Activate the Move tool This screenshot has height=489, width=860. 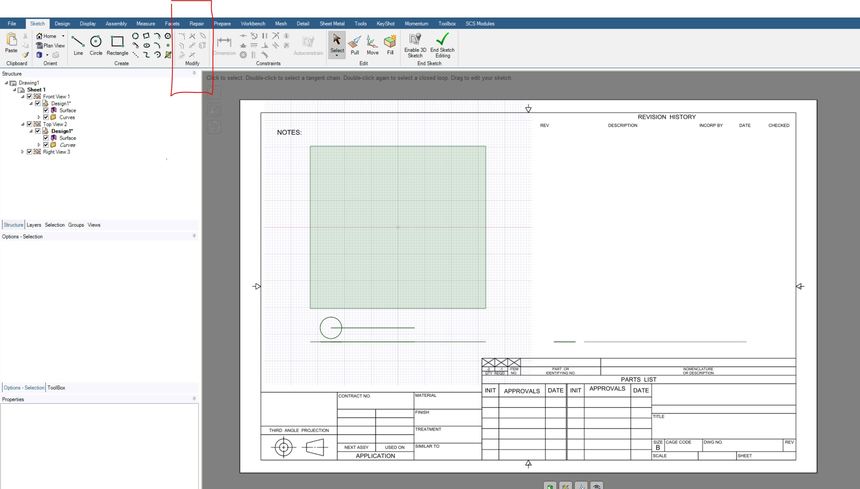coord(372,42)
